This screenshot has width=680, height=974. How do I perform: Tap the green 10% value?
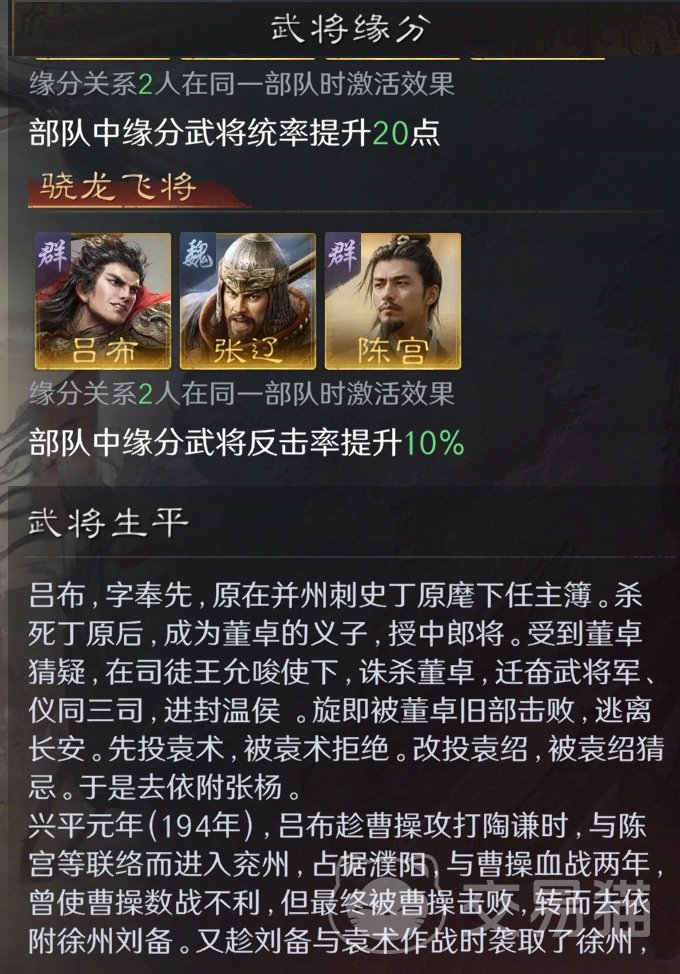pos(434,444)
